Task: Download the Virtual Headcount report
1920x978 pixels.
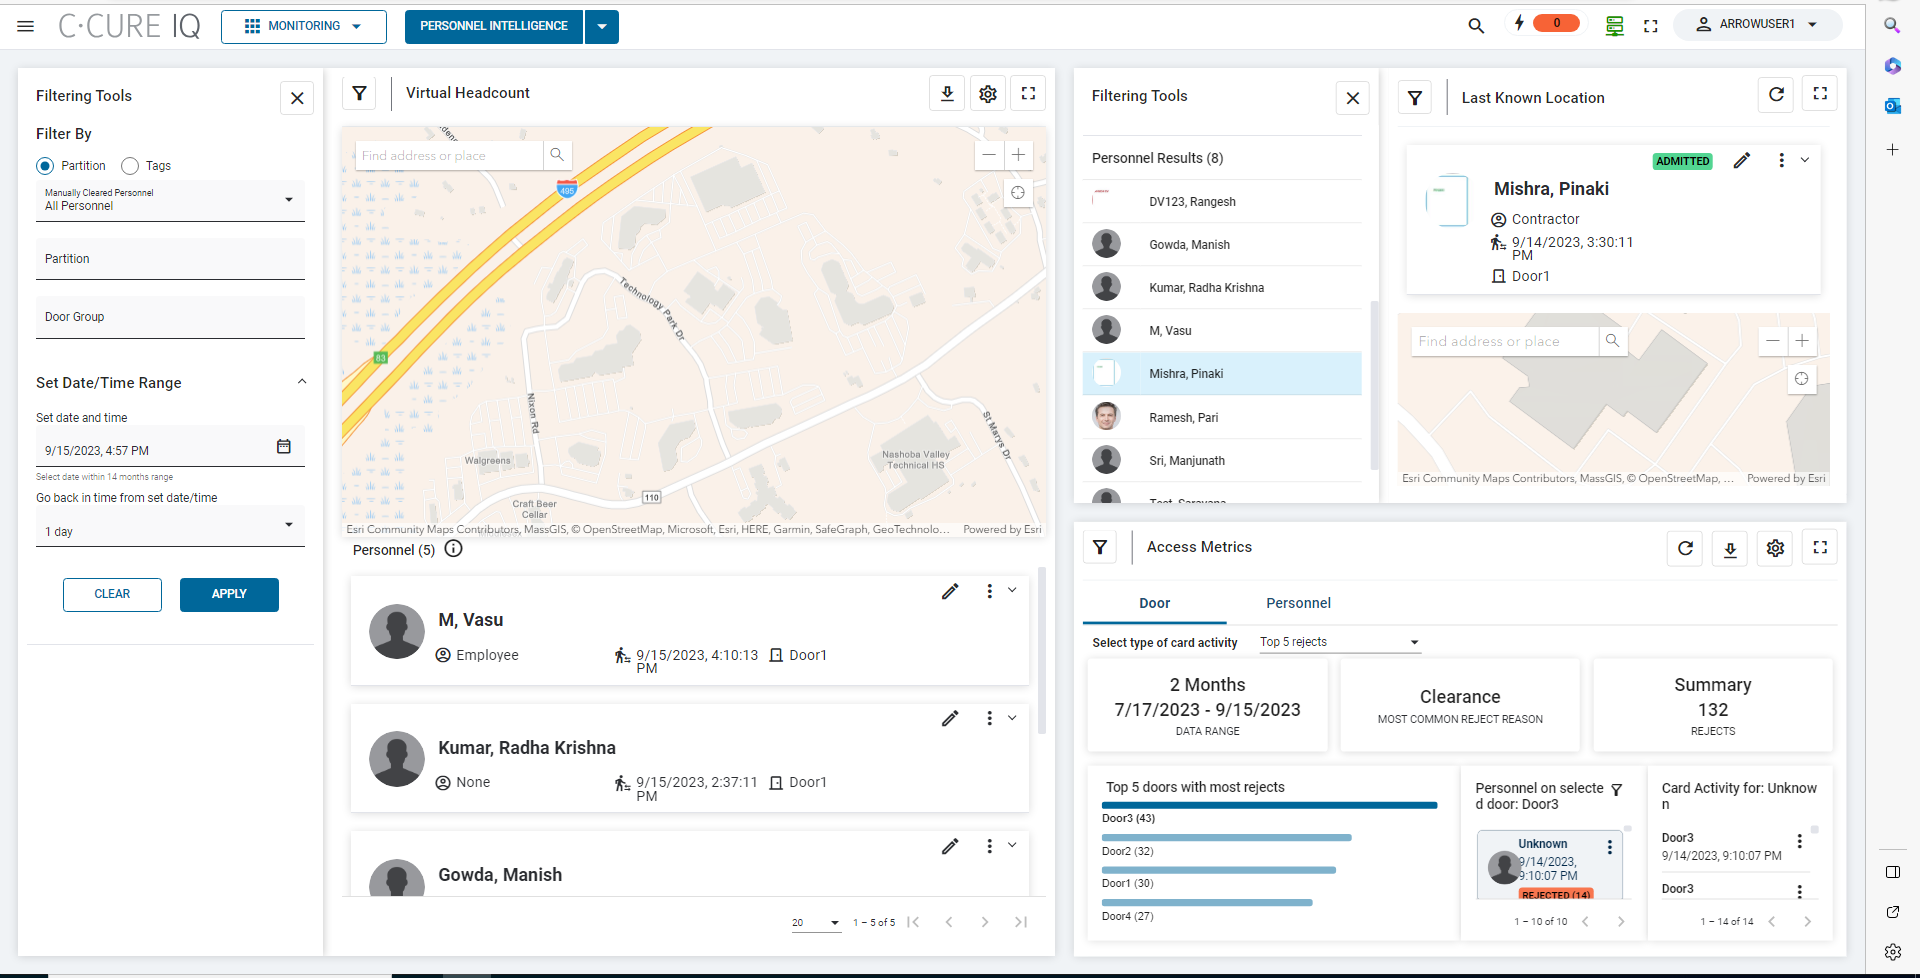Action: (947, 94)
